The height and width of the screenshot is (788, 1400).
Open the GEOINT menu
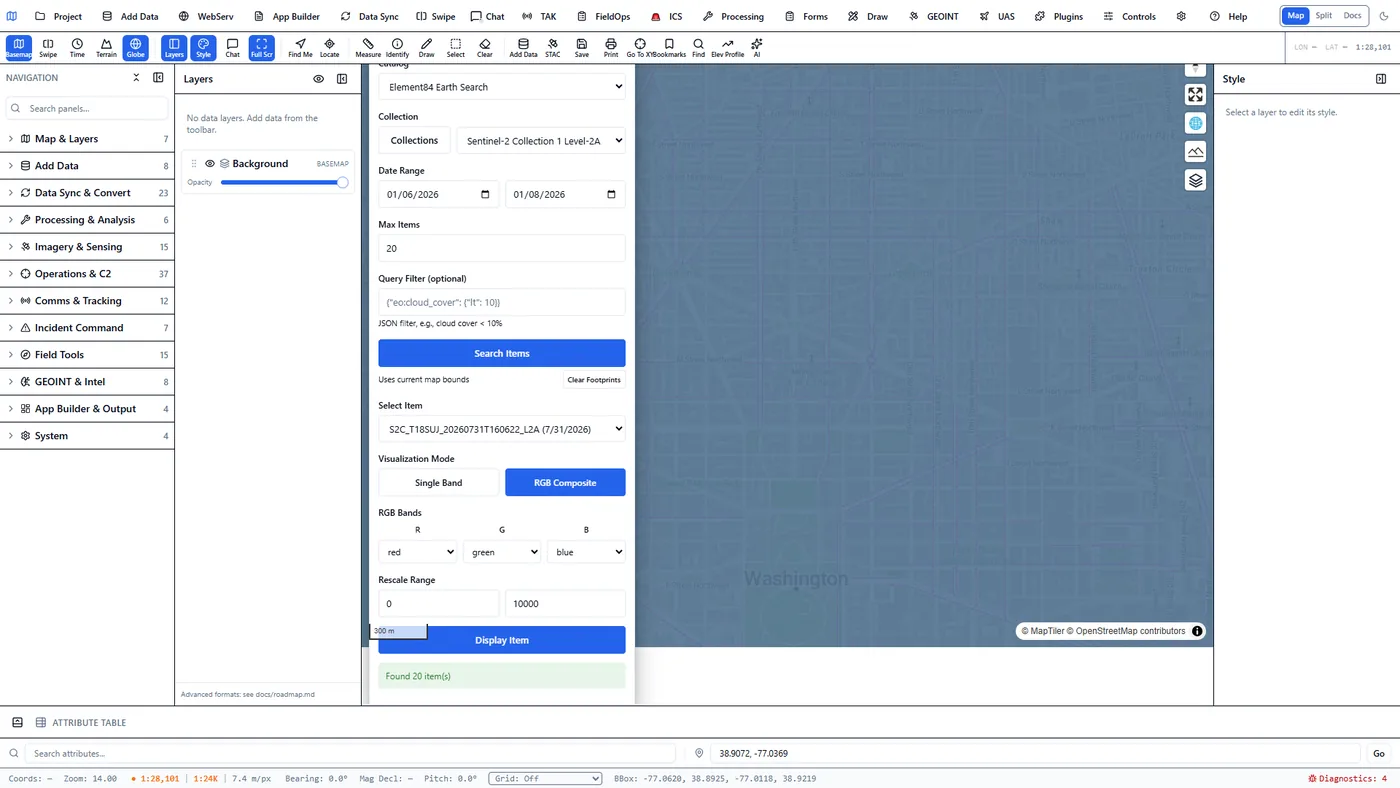pyautogui.click(x=933, y=16)
